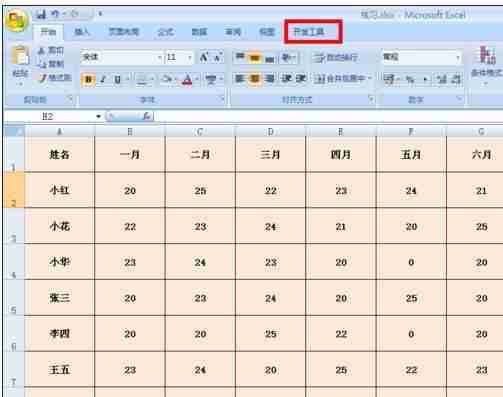Click the Shrink Font small A icon
This screenshot has height=397, width=503.
pyautogui.click(x=217, y=57)
